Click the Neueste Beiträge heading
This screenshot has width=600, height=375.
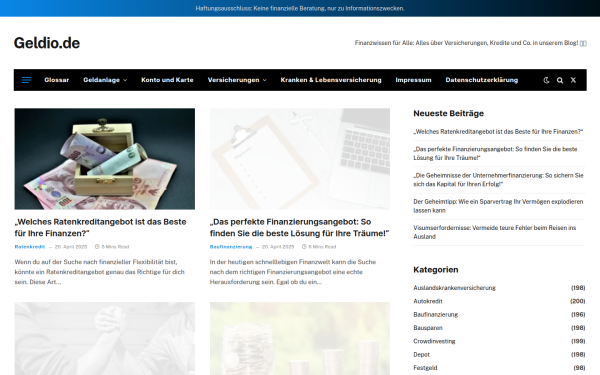(448, 113)
